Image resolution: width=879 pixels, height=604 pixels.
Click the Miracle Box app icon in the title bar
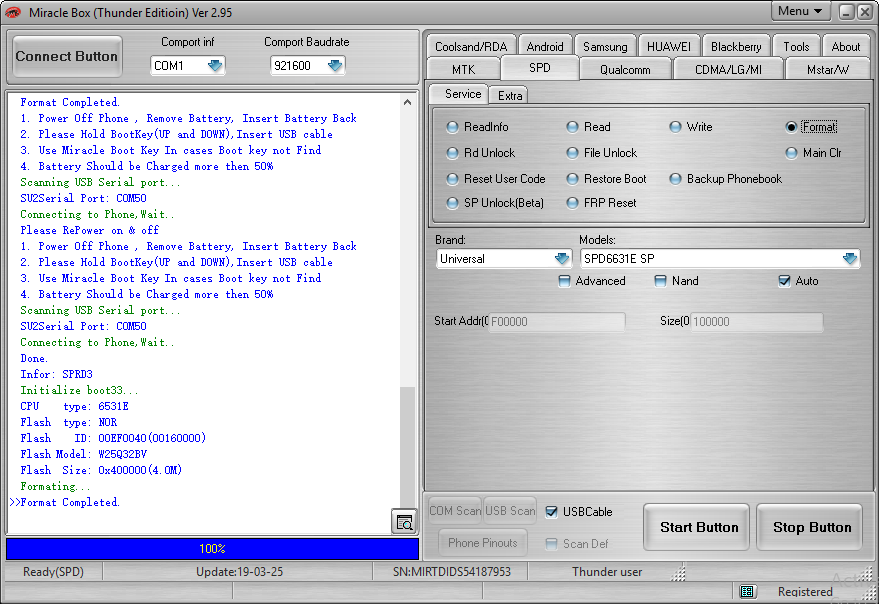coord(12,12)
